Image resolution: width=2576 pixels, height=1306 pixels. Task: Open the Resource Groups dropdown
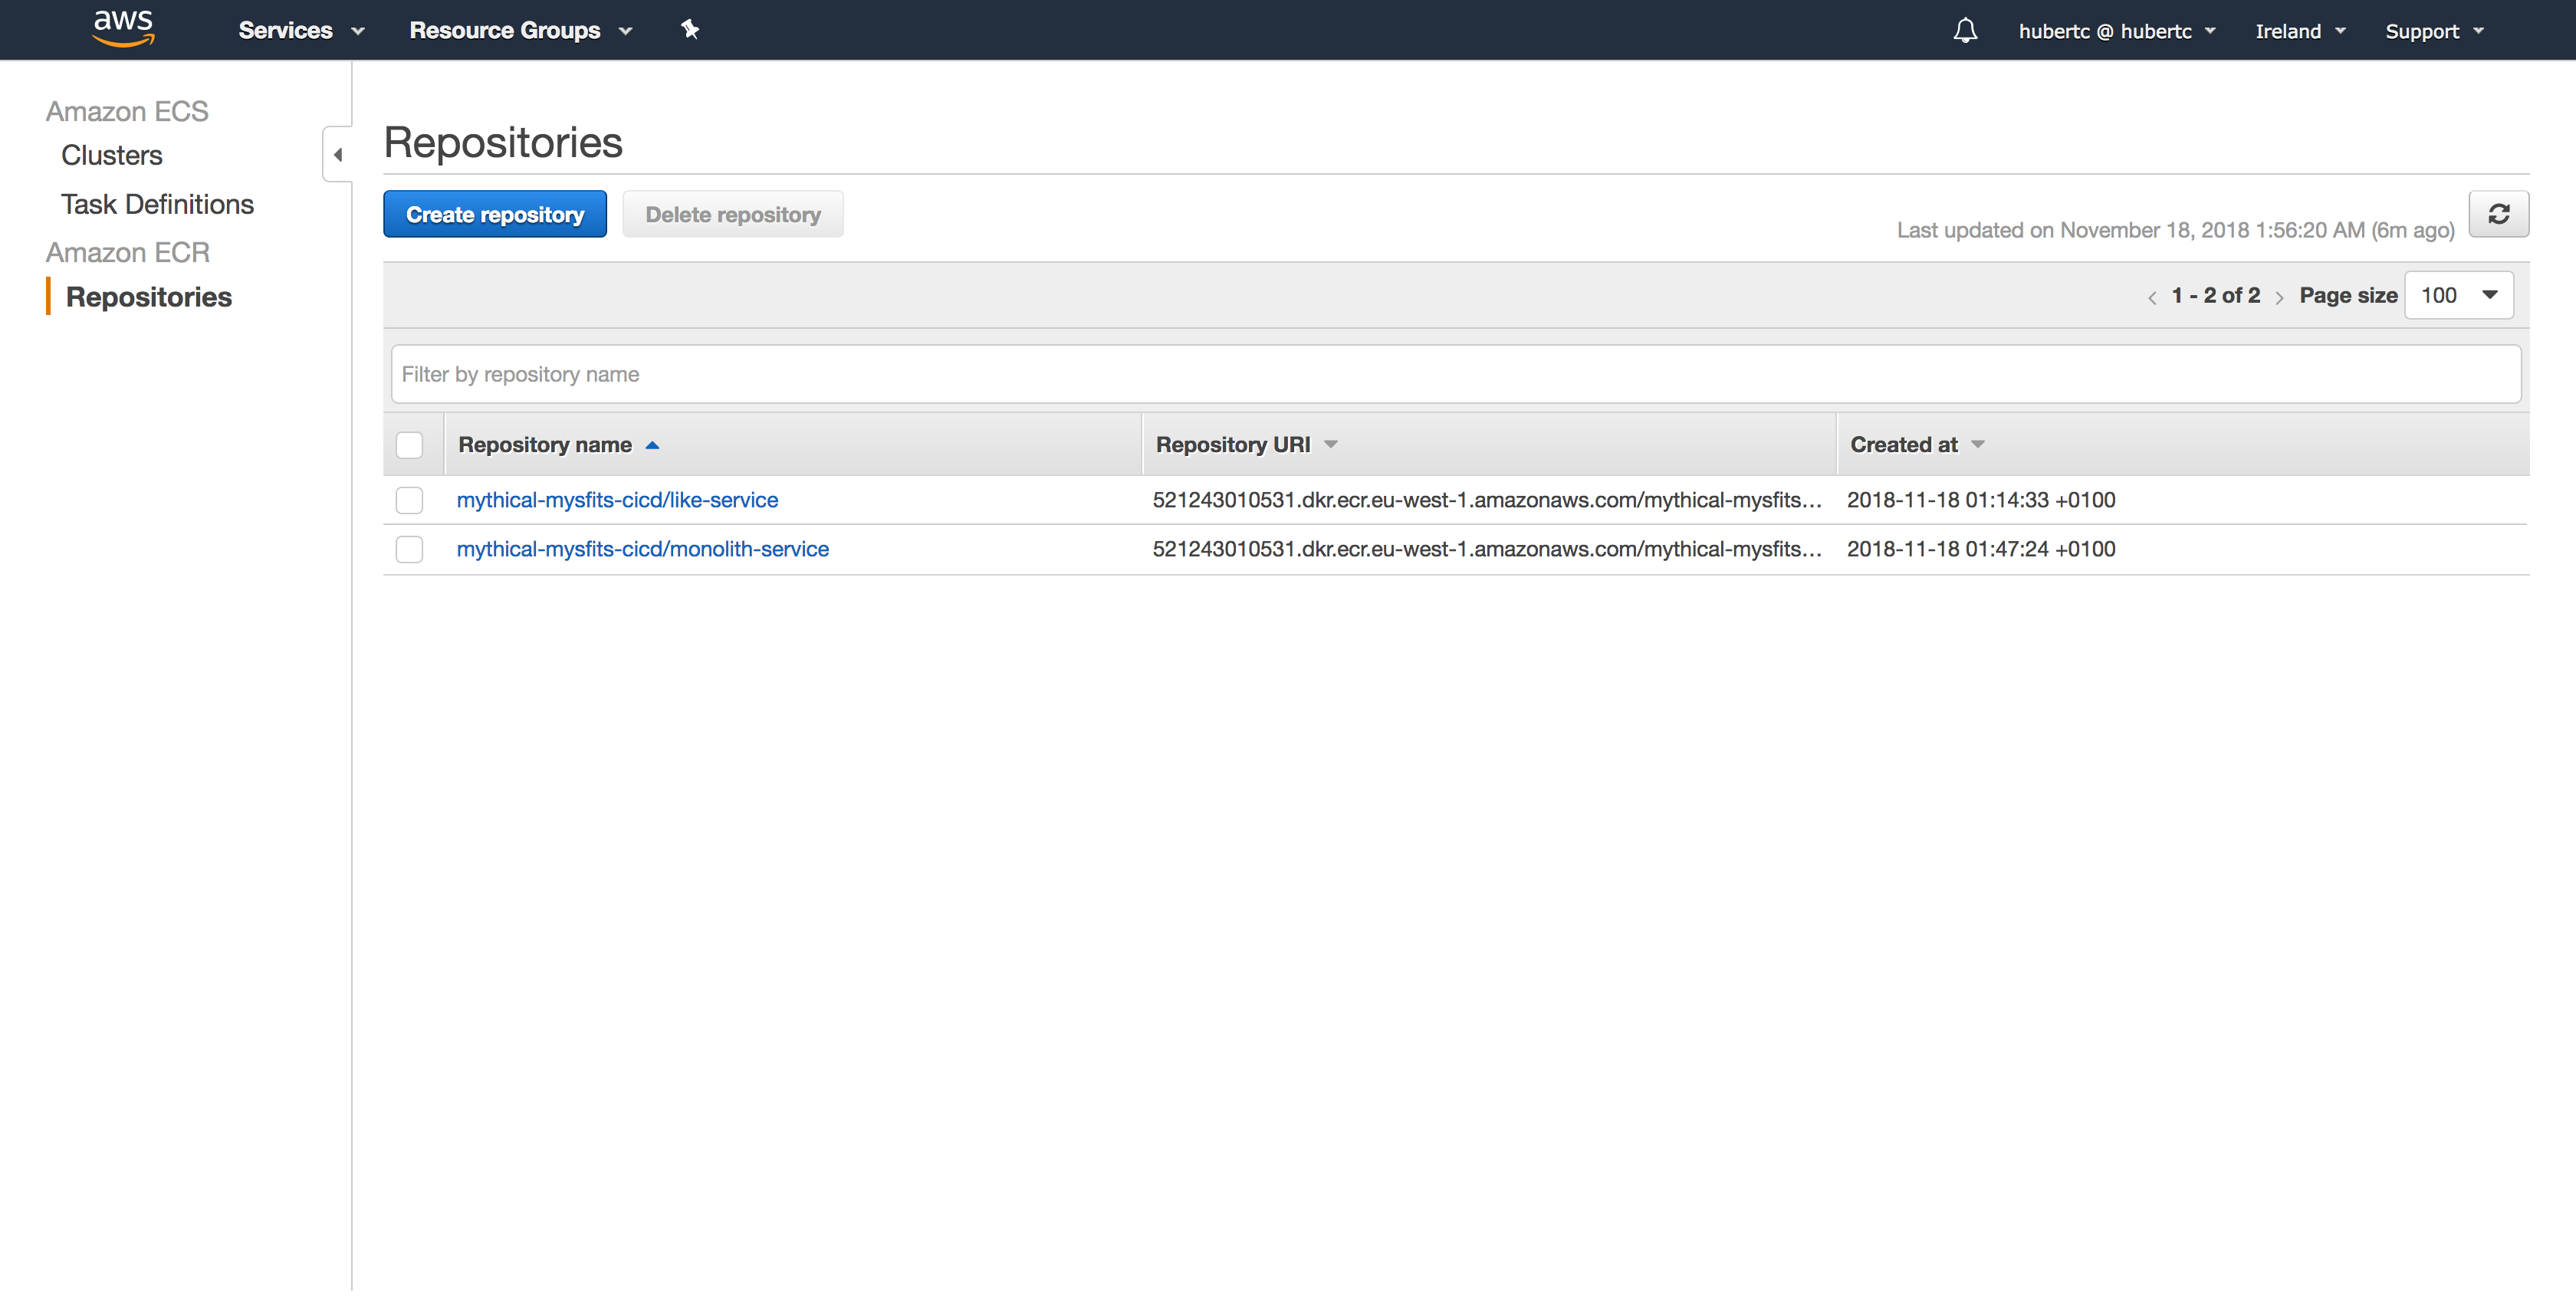click(520, 31)
